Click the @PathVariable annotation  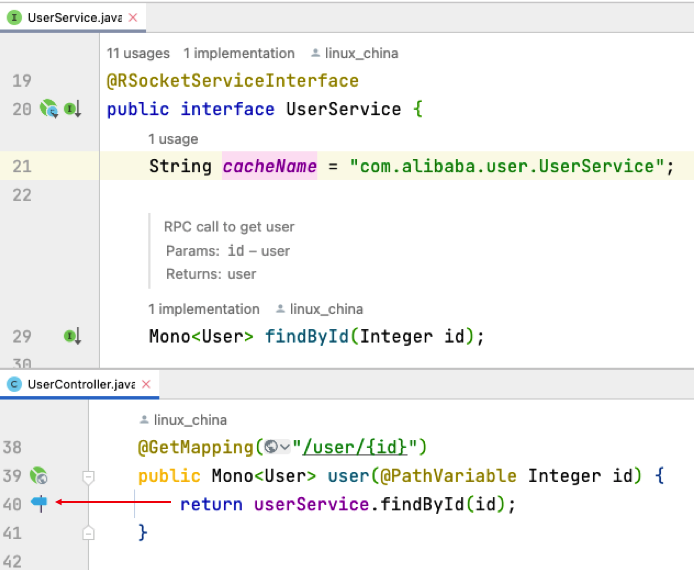click(x=449, y=476)
